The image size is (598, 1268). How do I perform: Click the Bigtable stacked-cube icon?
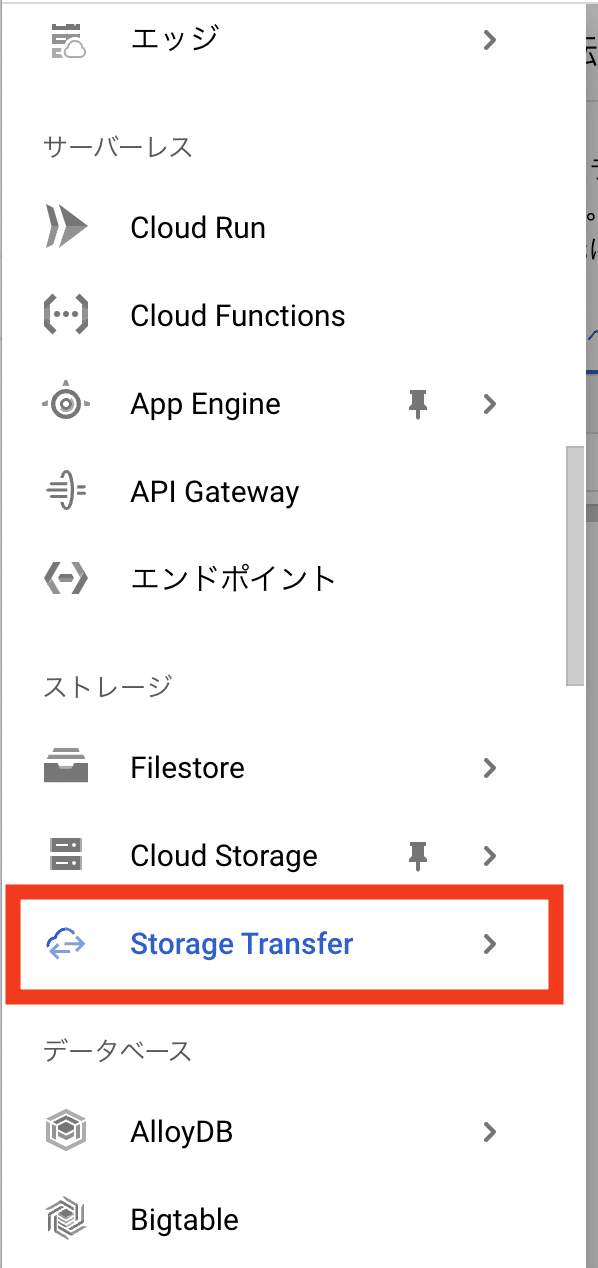[x=64, y=1219]
